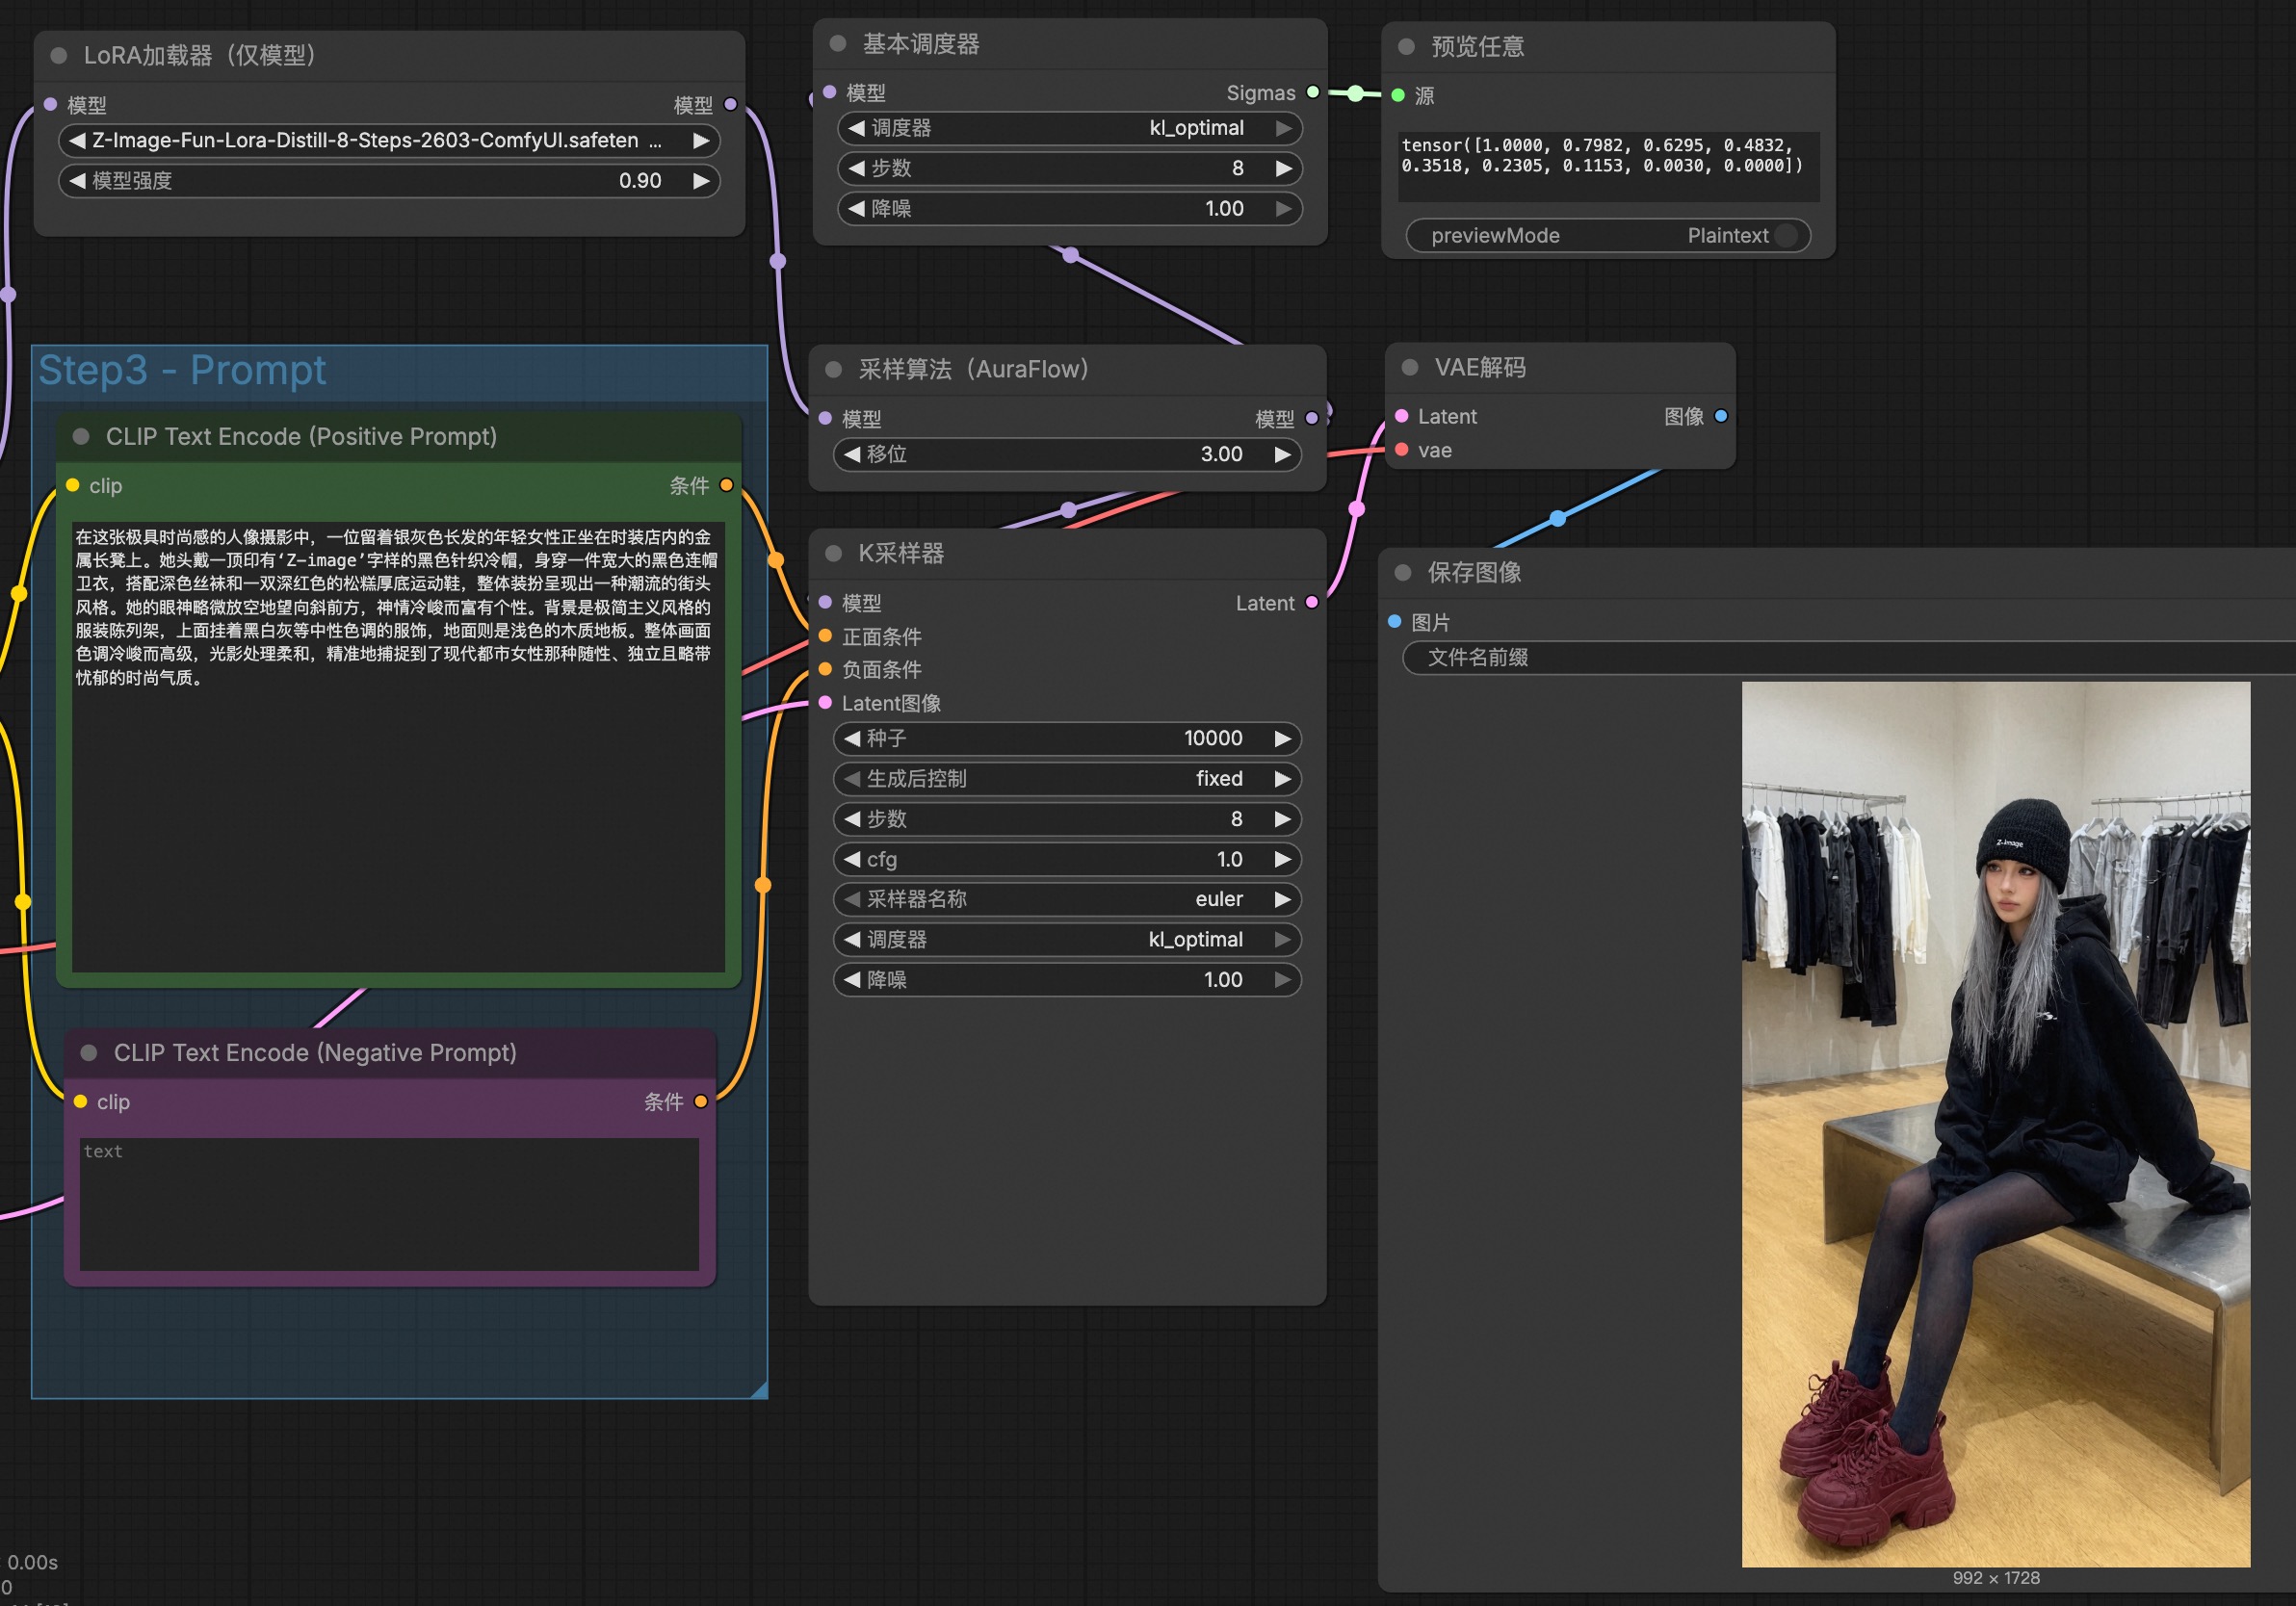Open the Z-Image LoRA file selector
This screenshot has height=1606, width=2296.
pos(389,140)
